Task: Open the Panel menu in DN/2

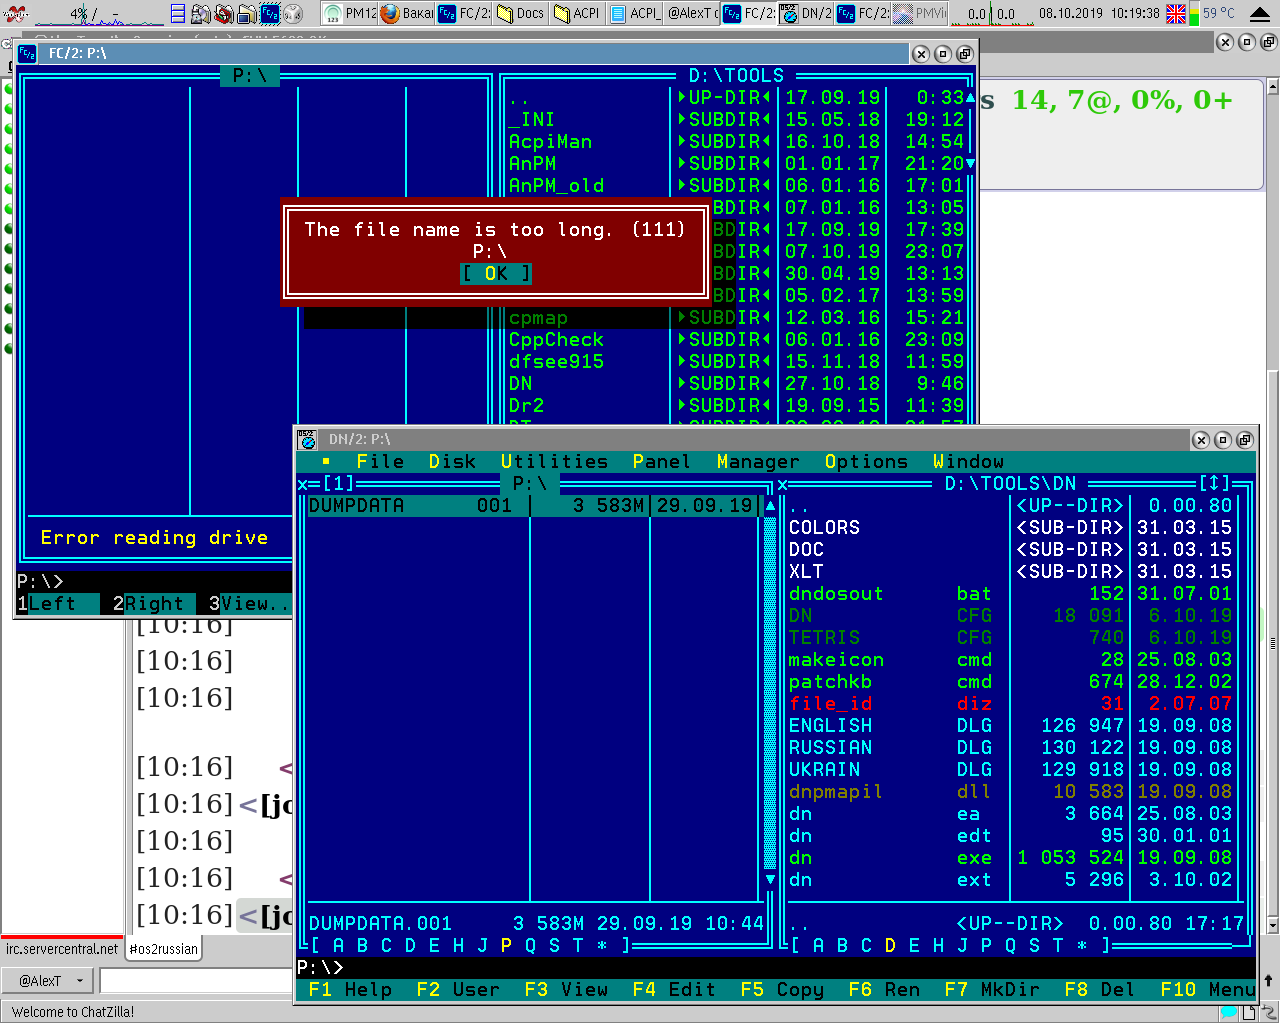Action: pyautogui.click(x=661, y=461)
